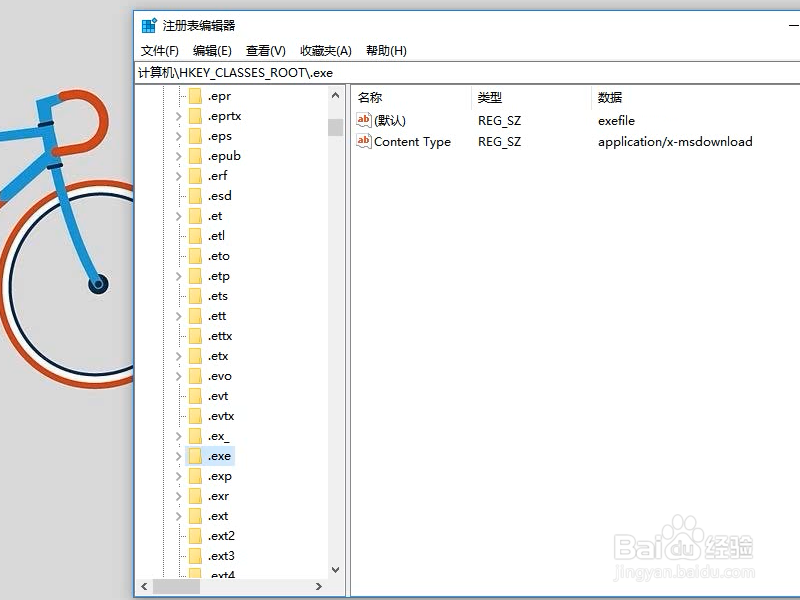Click the address bar path field

[x=467, y=73]
